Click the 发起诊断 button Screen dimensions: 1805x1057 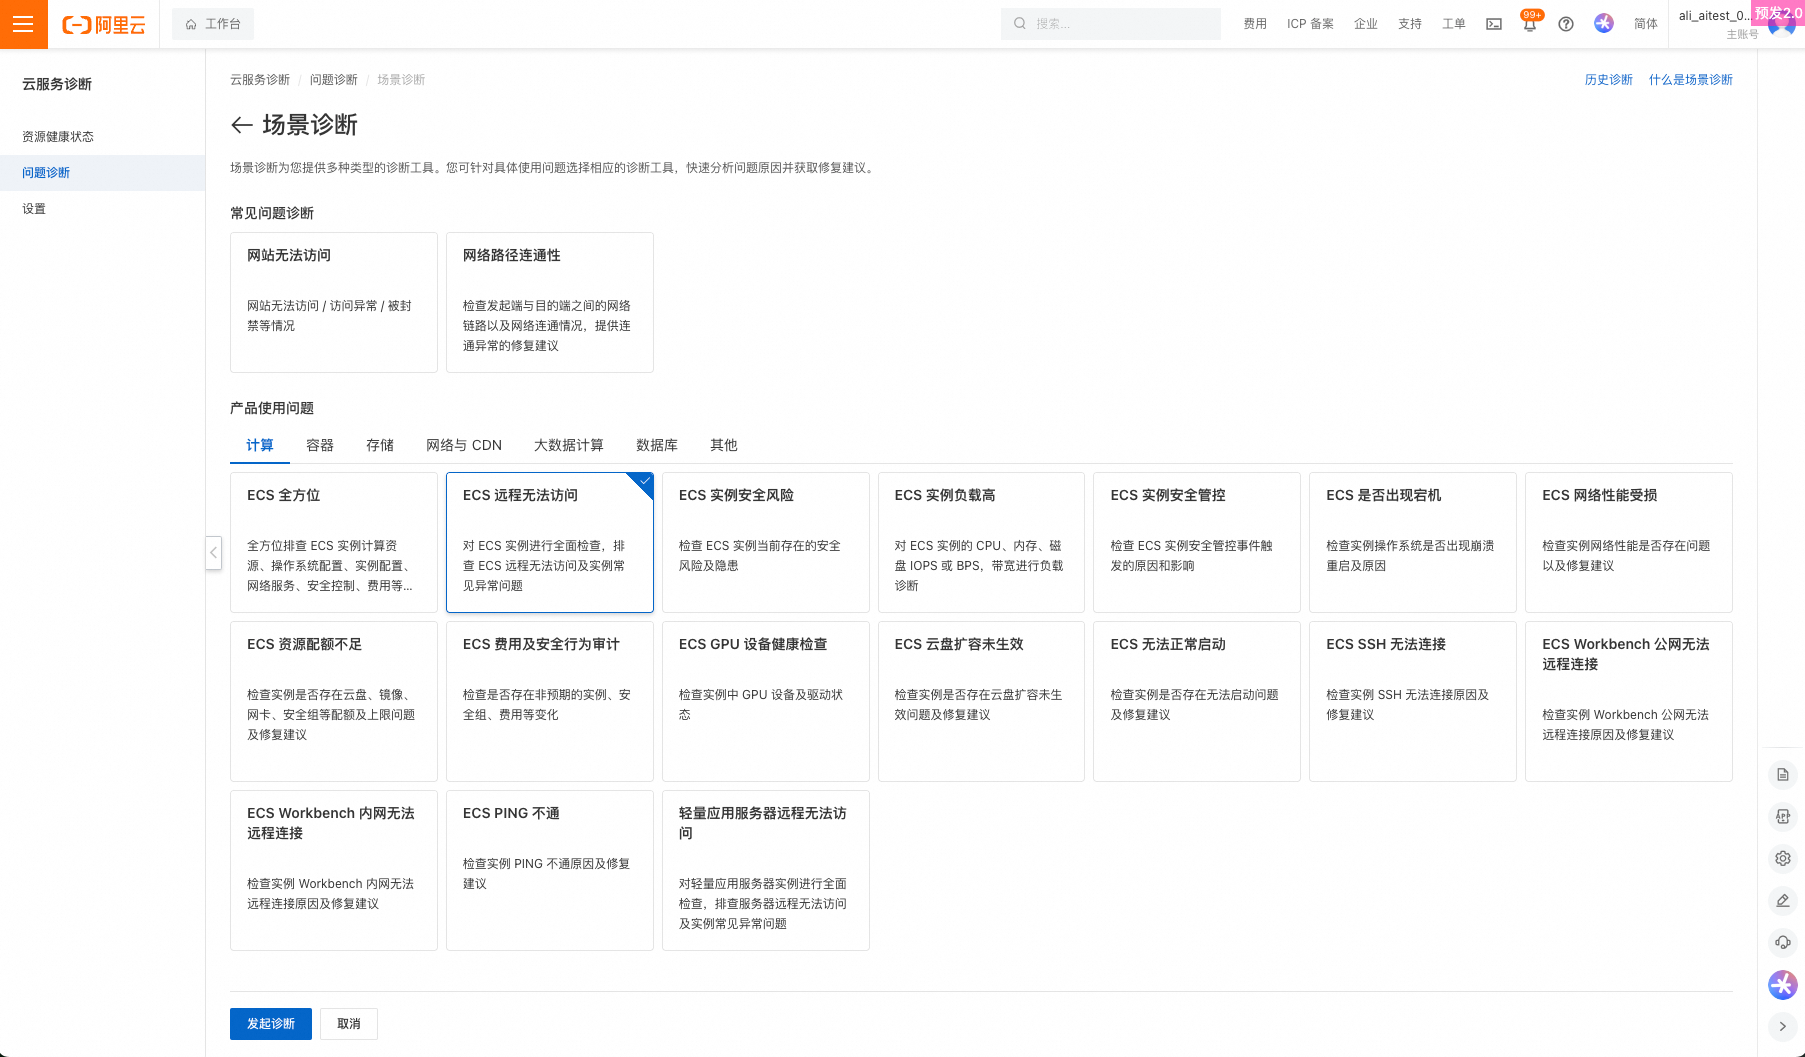coord(271,1024)
